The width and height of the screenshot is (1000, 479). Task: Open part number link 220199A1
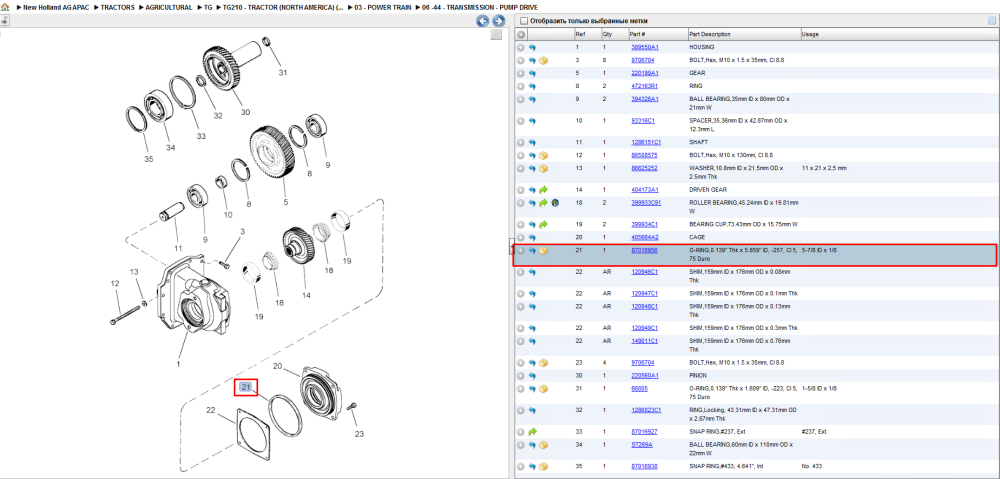(x=645, y=73)
